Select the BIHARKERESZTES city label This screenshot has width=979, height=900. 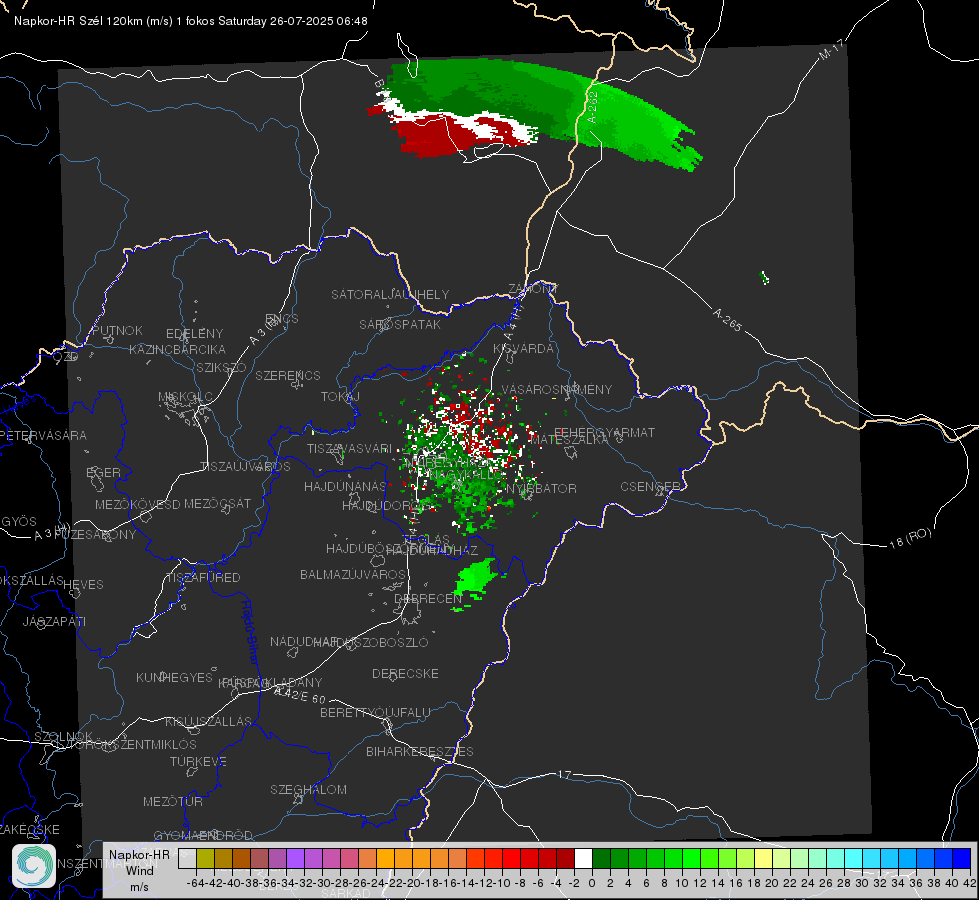[420, 751]
